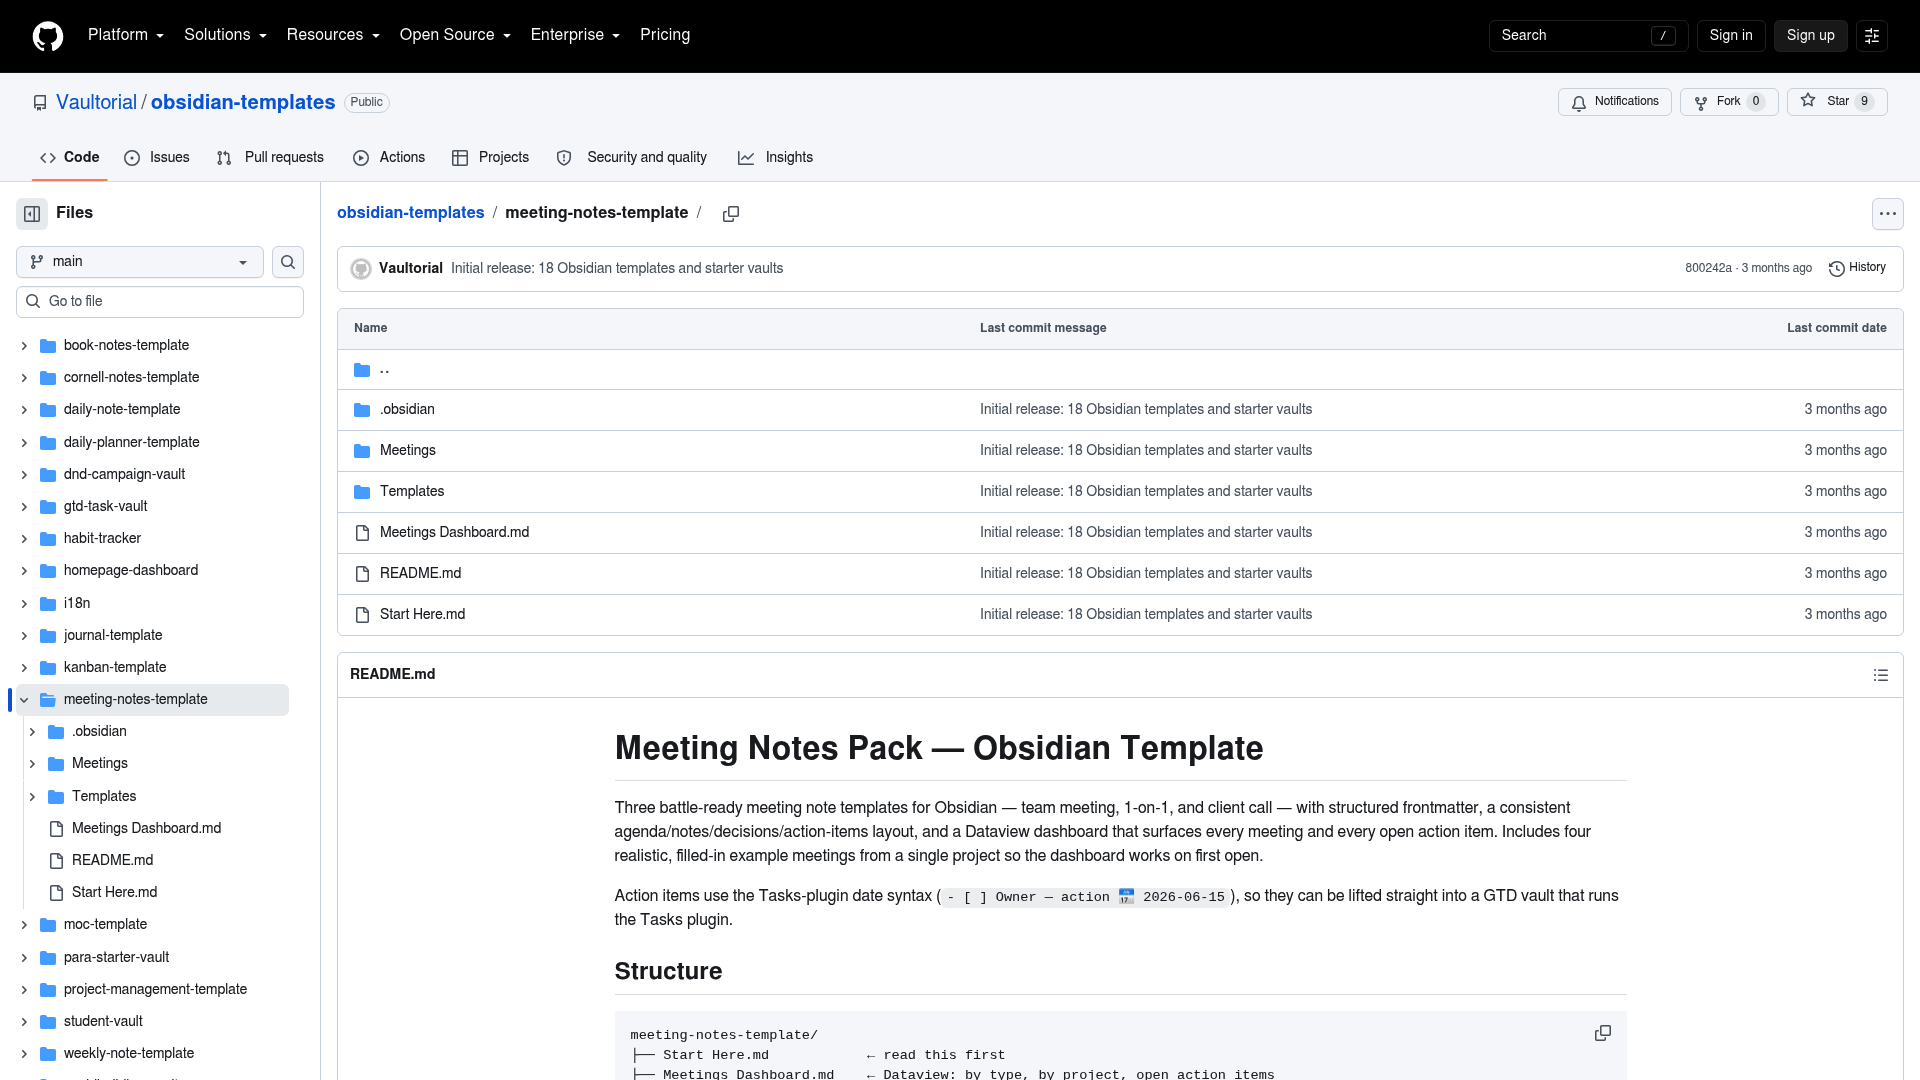Expand the habit-tracker folder
The height and width of the screenshot is (1080, 1920).
(x=24, y=539)
